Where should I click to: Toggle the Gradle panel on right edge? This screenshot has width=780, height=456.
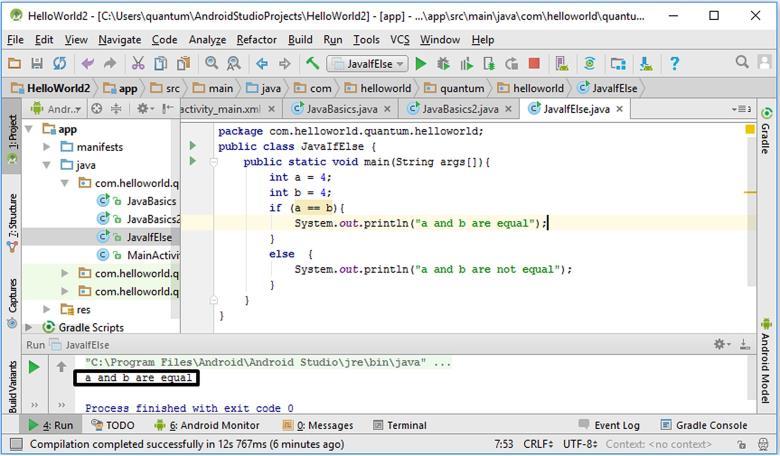[766, 130]
